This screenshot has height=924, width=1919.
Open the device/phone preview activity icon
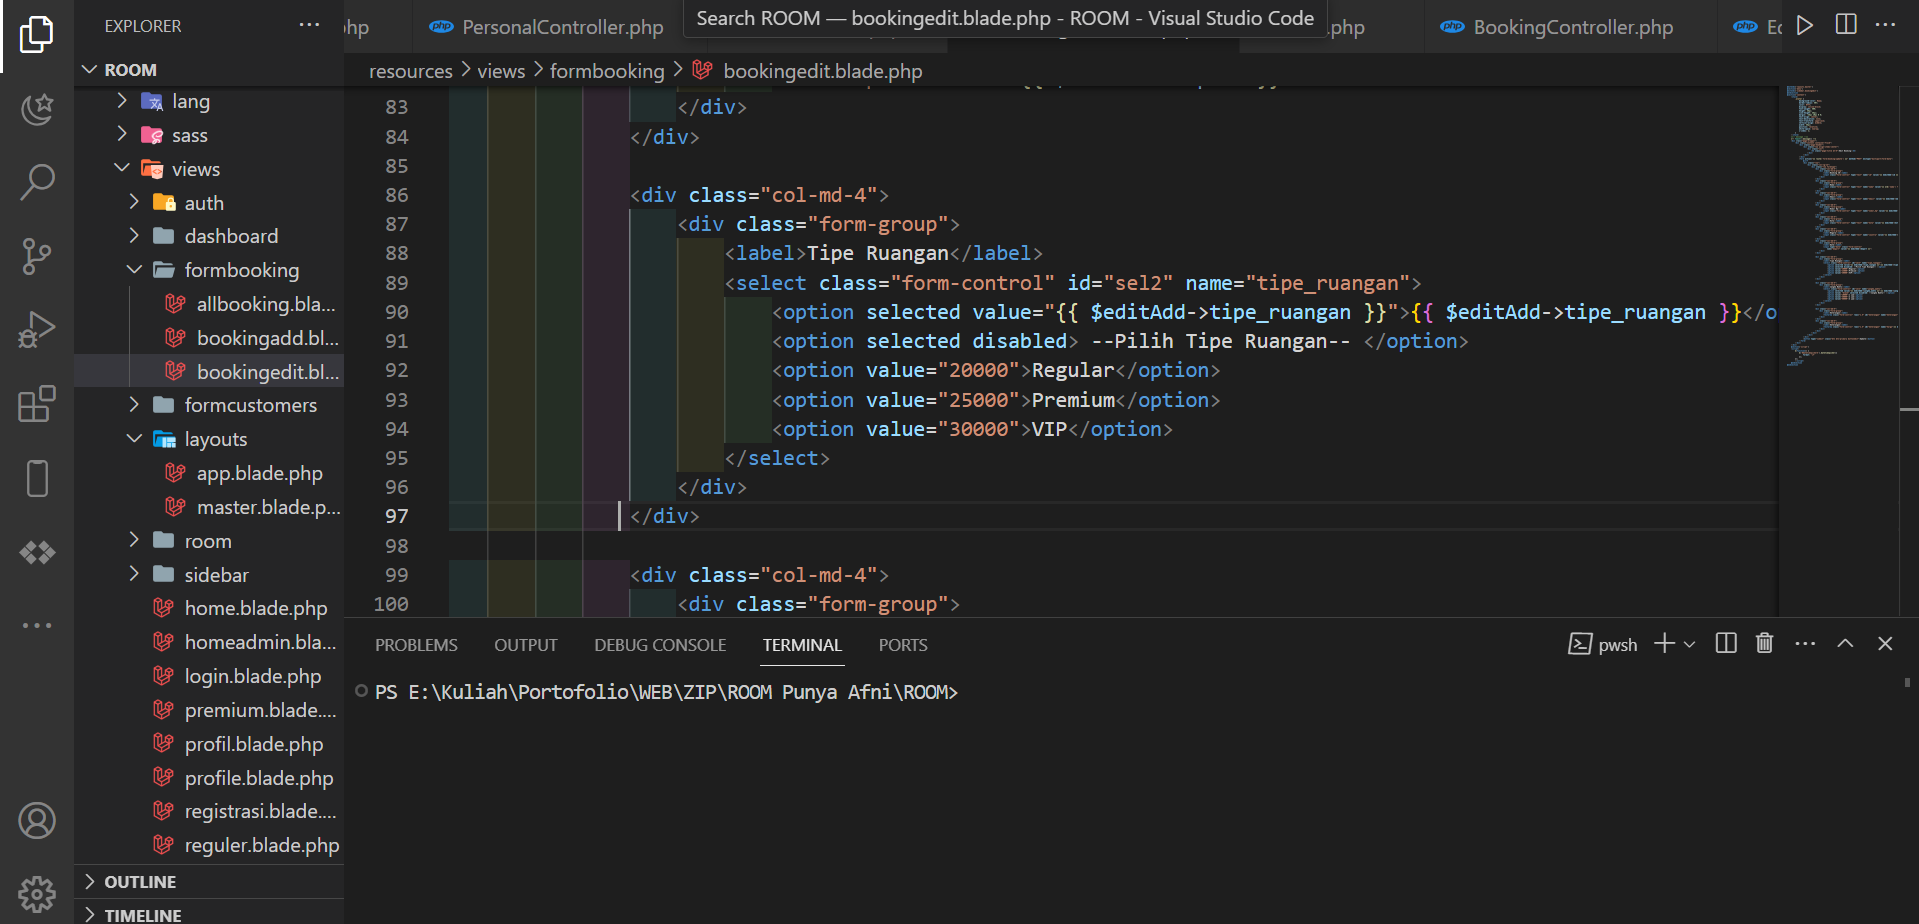click(37, 478)
